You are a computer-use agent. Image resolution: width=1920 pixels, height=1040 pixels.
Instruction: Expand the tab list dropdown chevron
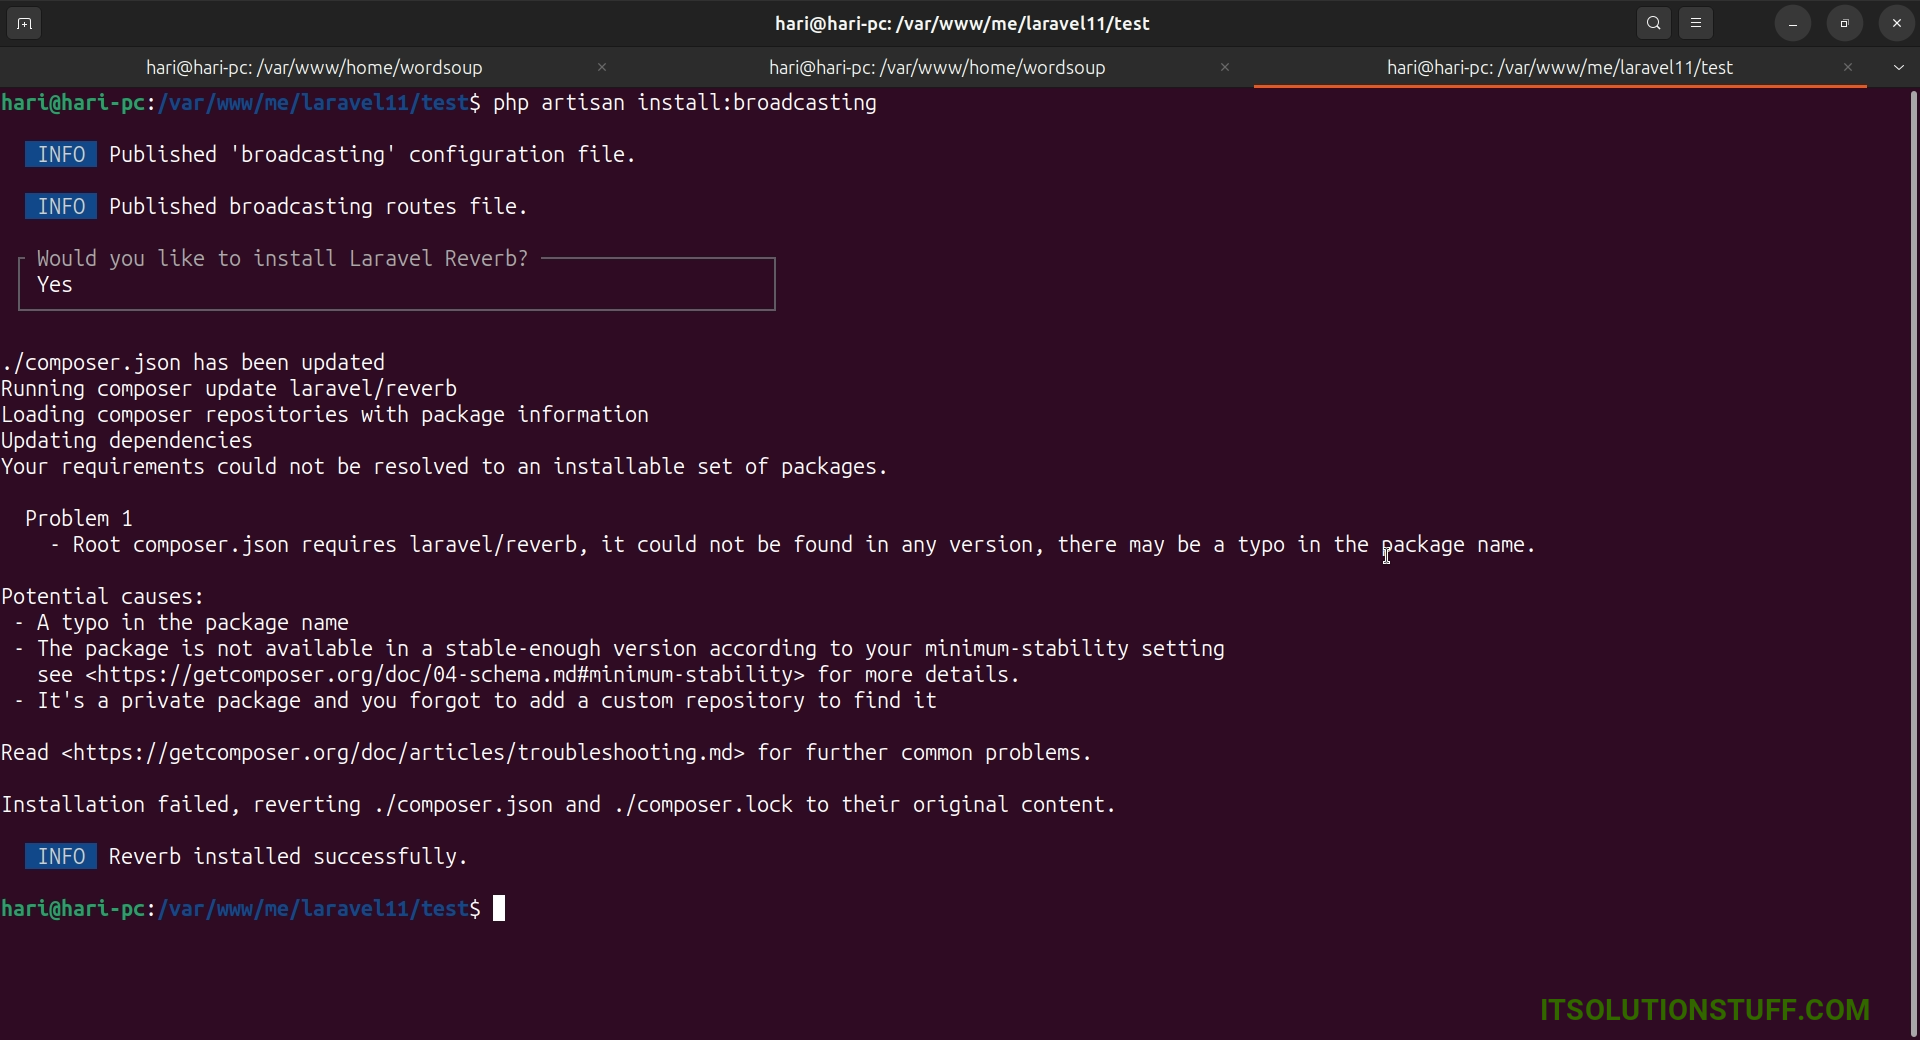pyautogui.click(x=1898, y=67)
